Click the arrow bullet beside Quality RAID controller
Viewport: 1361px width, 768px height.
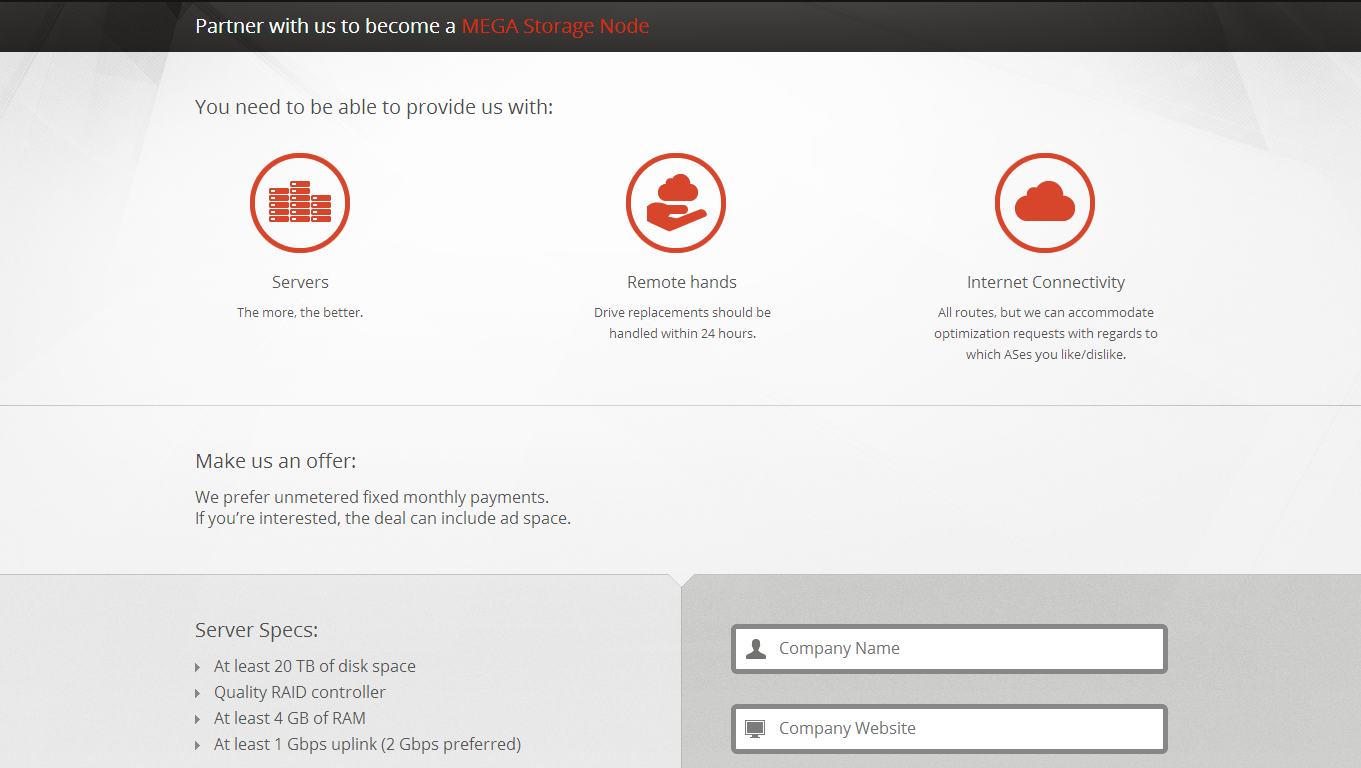coord(198,693)
